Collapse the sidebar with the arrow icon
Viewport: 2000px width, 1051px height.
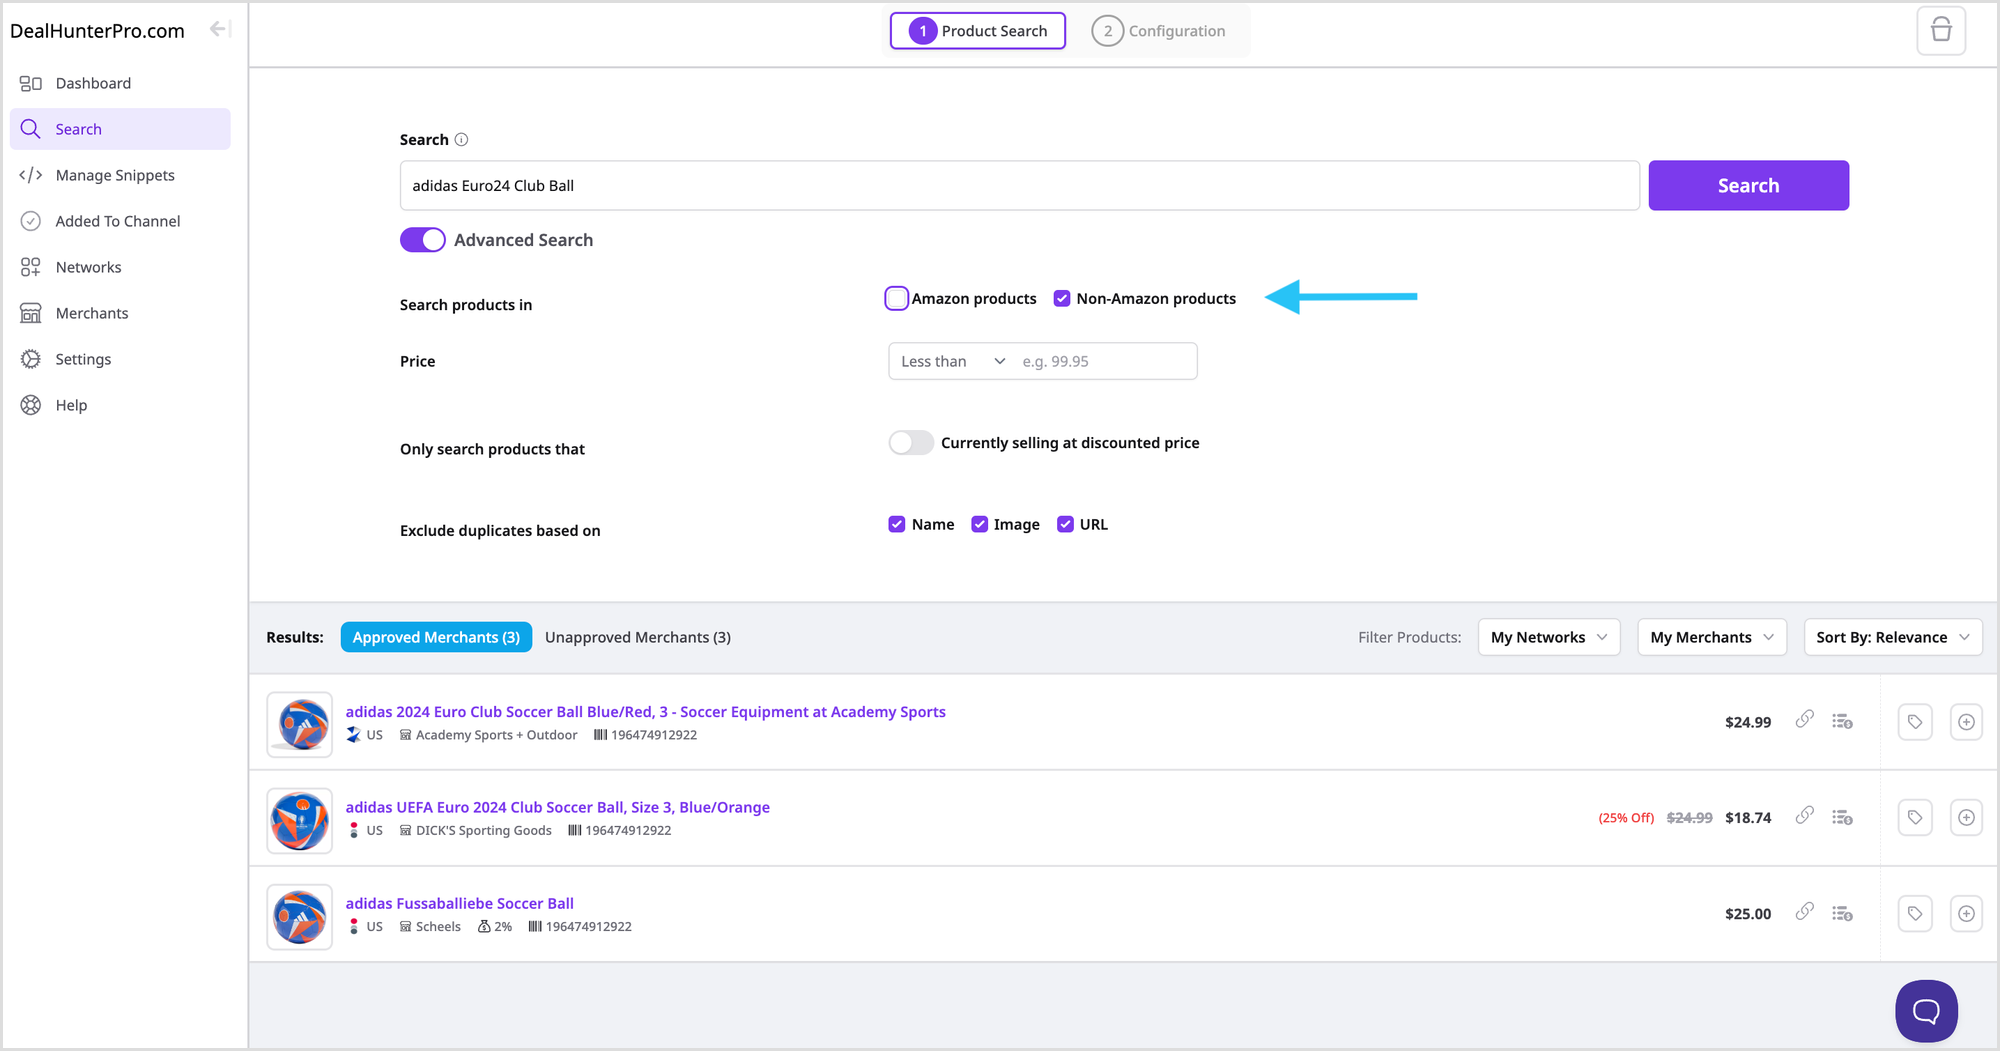click(220, 29)
